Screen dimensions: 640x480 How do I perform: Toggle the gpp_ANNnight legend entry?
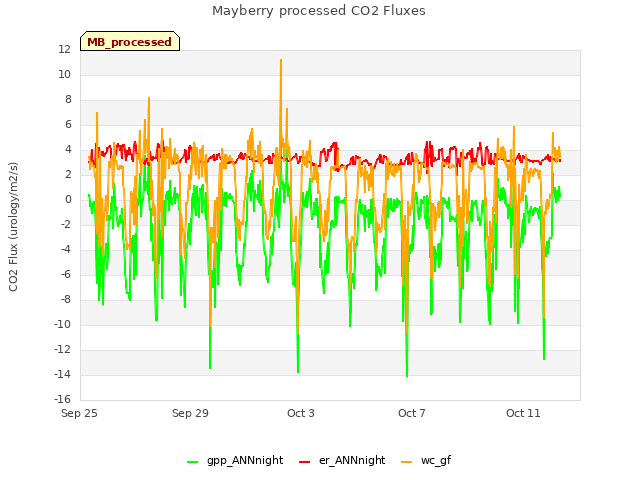click(235, 461)
